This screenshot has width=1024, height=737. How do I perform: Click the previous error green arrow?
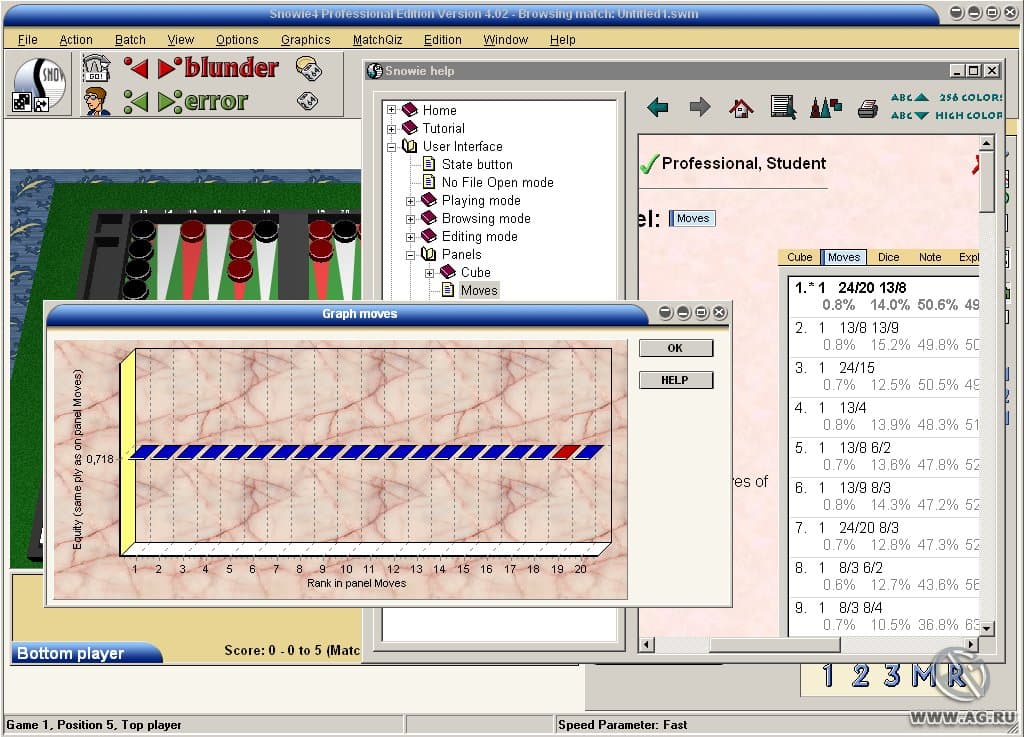click(x=136, y=101)
